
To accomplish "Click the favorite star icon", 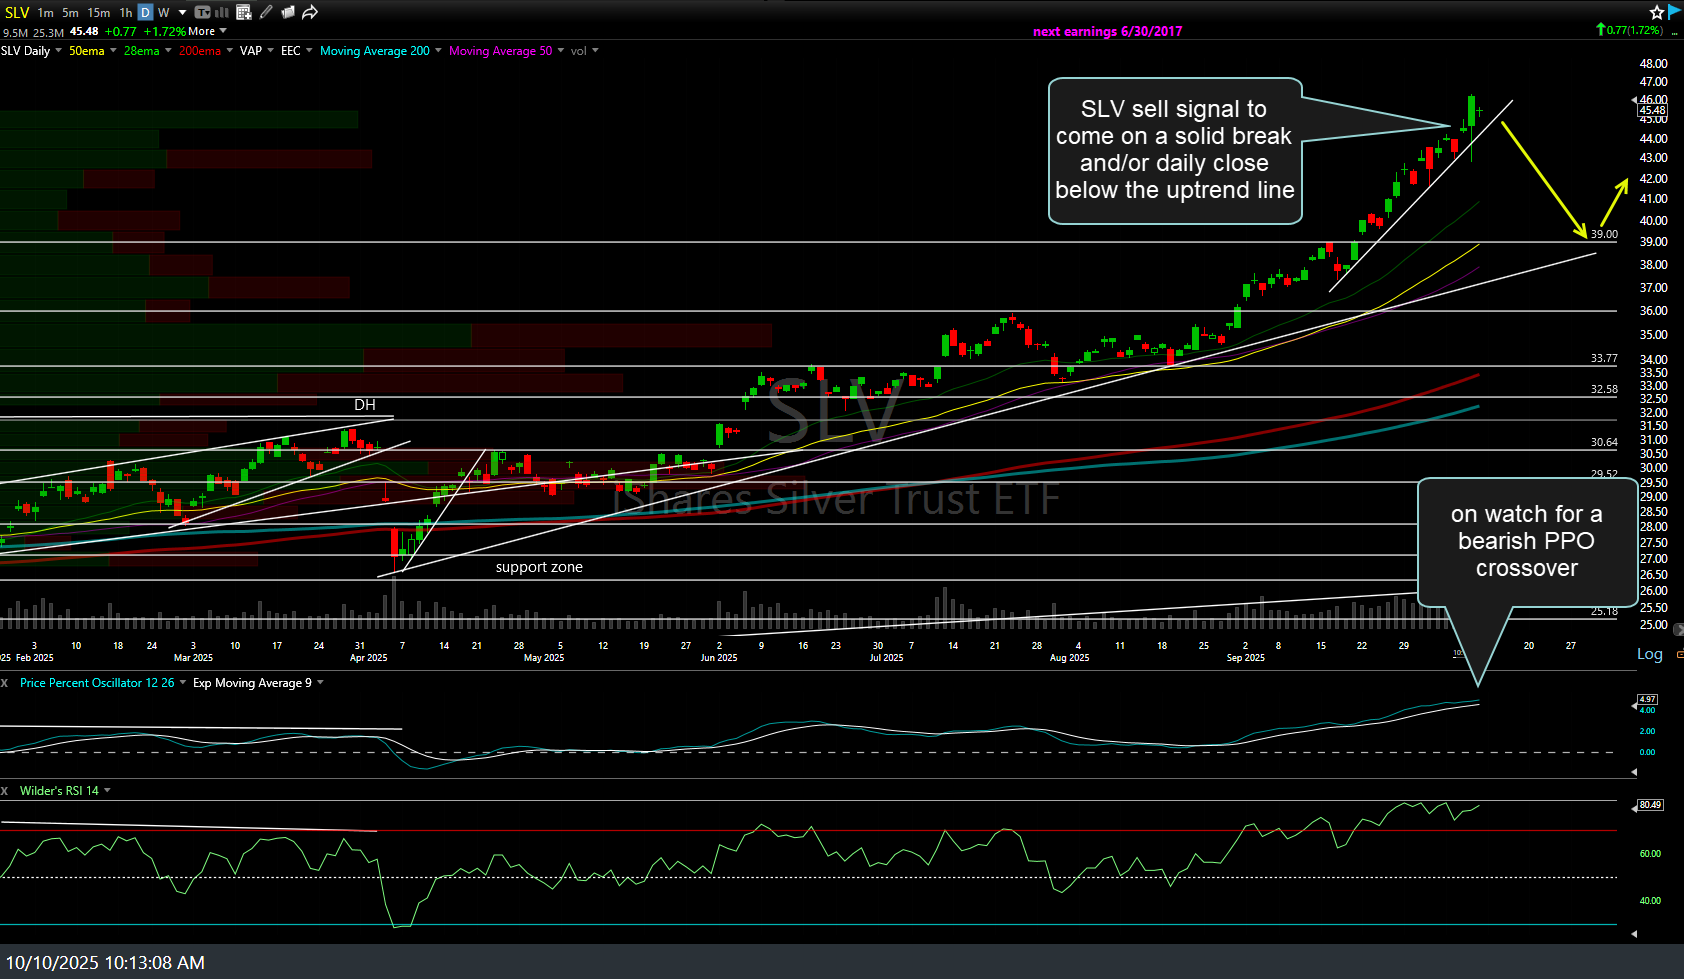I will pyautogui.click(x=1656, y=12).
